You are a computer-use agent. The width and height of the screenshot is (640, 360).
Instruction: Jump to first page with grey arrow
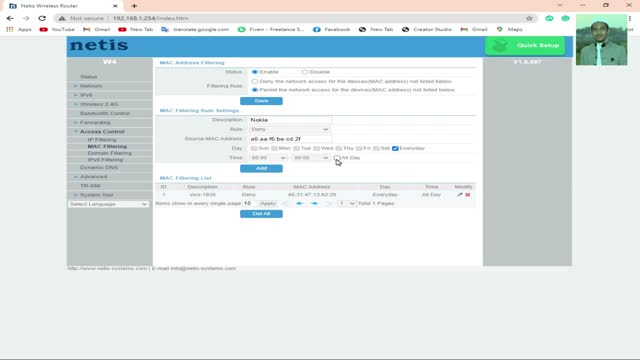285,203
